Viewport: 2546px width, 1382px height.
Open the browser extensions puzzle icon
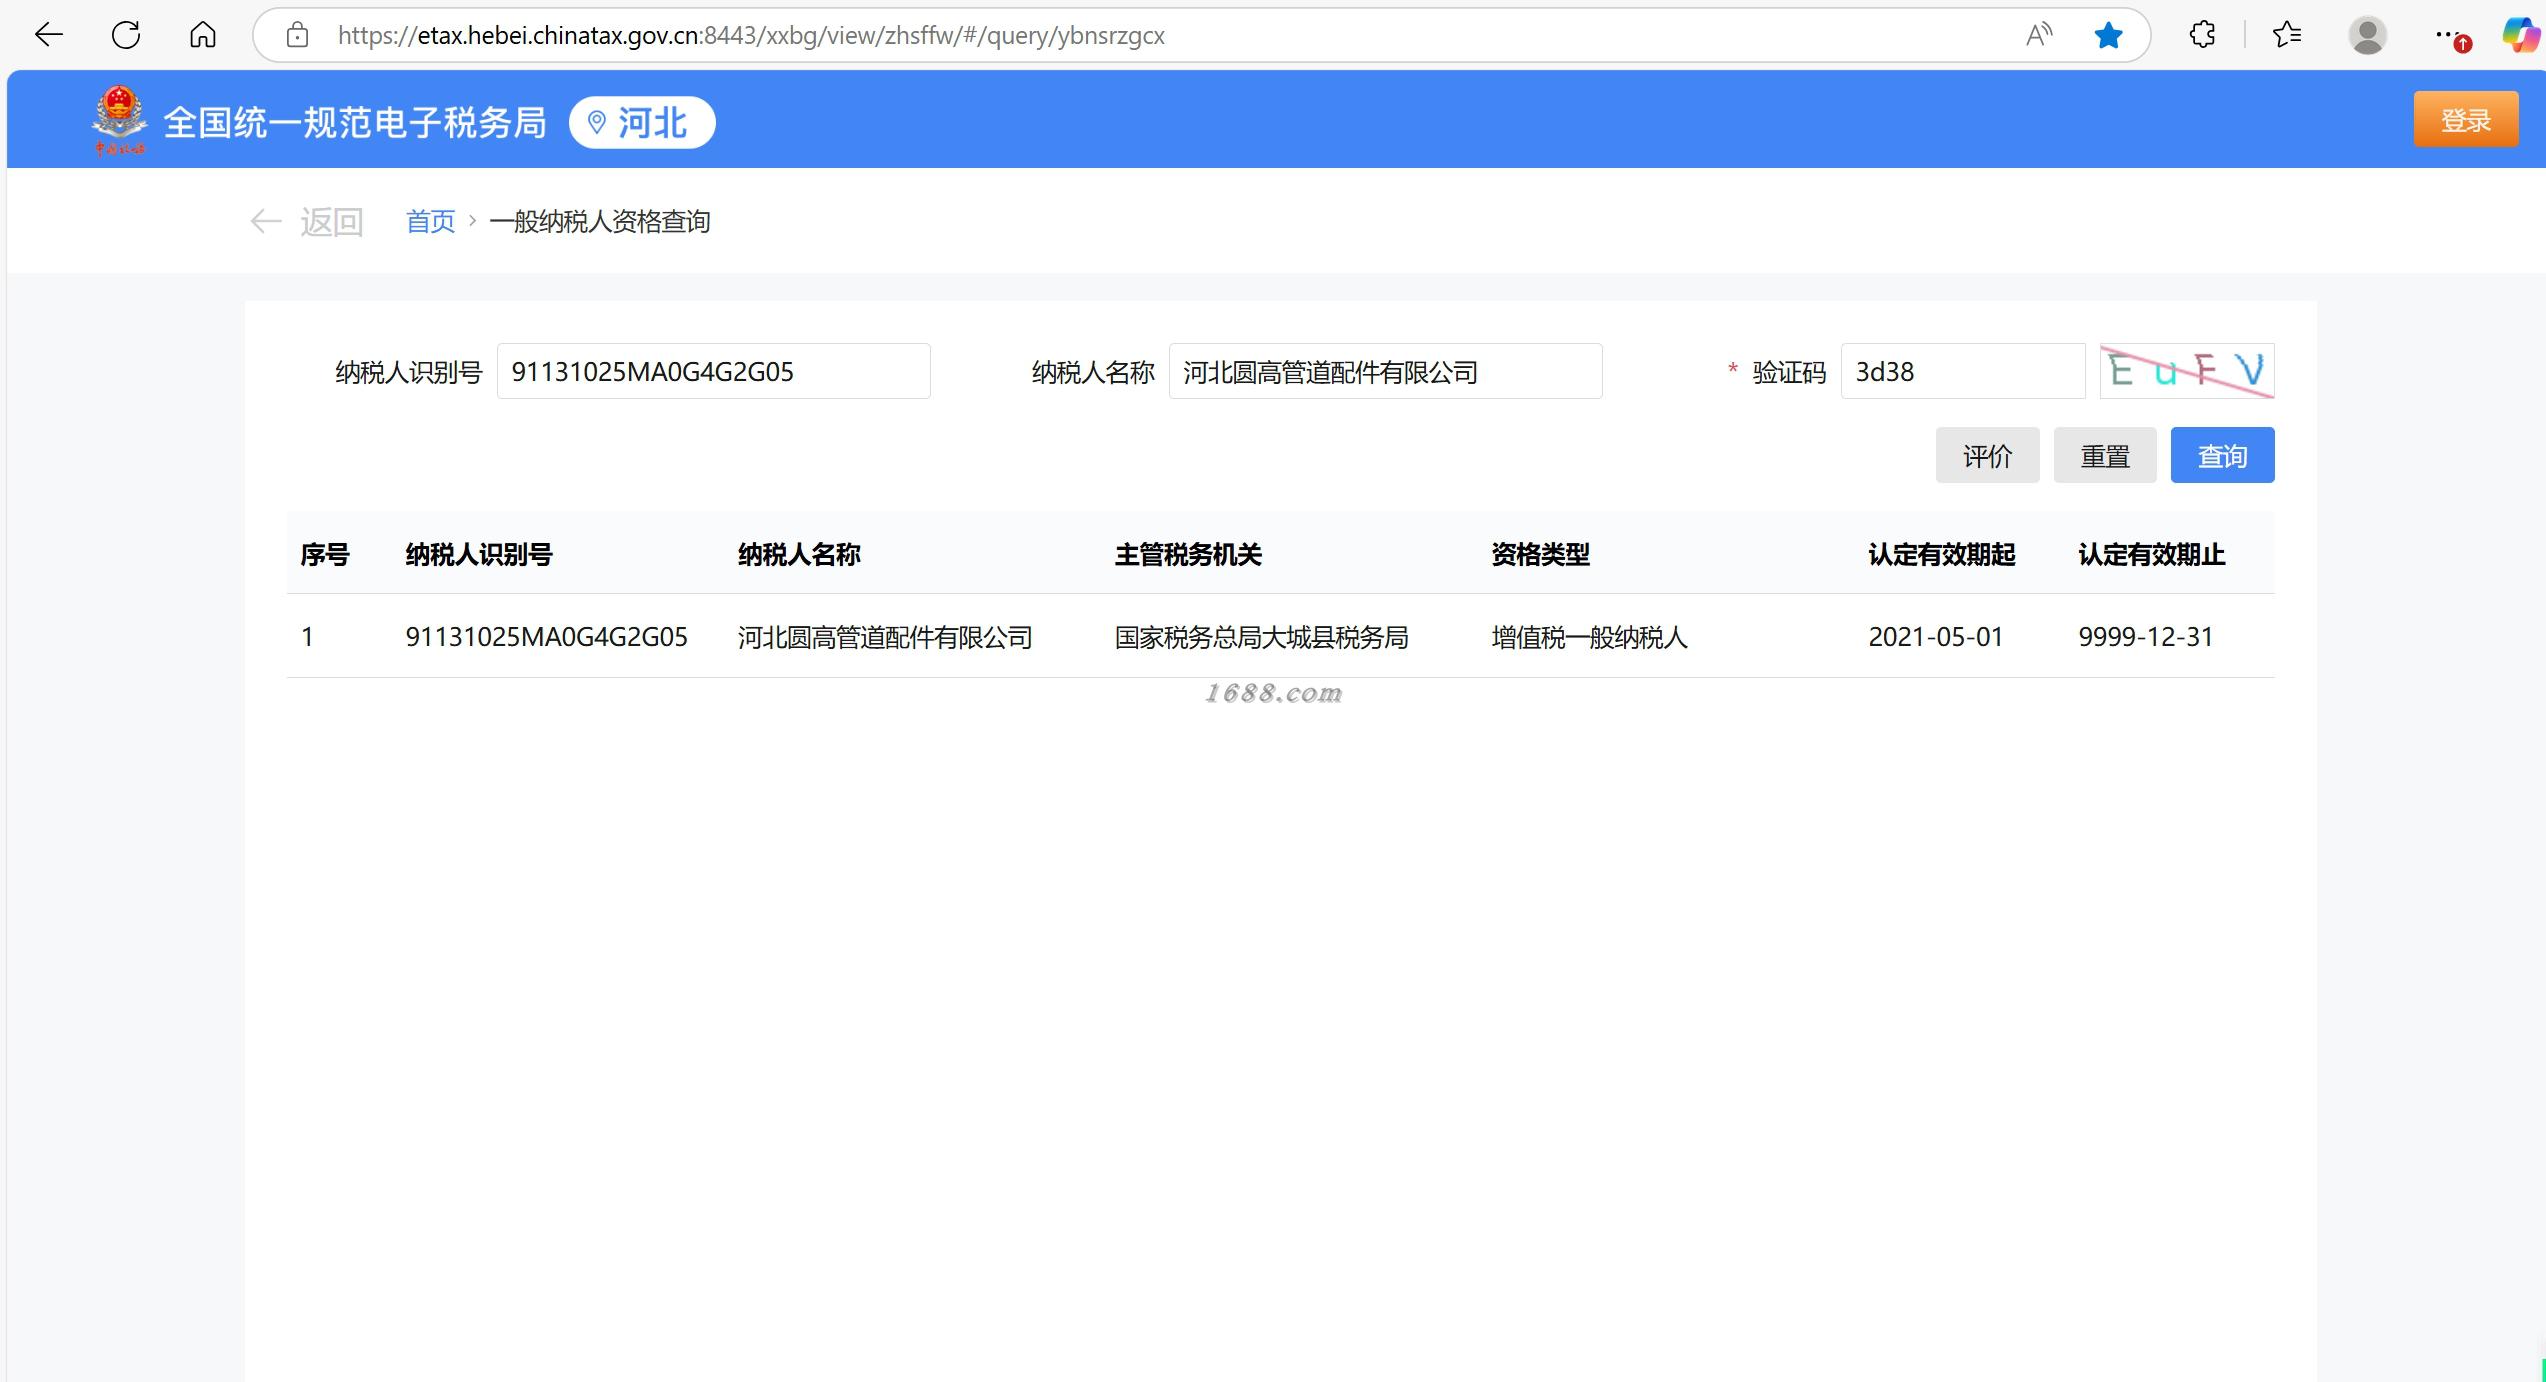point(2202,35)
